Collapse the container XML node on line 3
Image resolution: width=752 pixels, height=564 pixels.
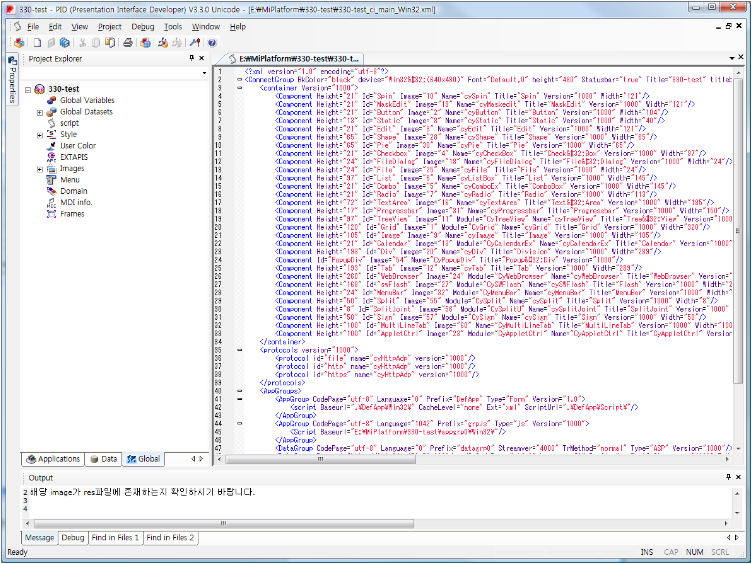click(240, 88)
